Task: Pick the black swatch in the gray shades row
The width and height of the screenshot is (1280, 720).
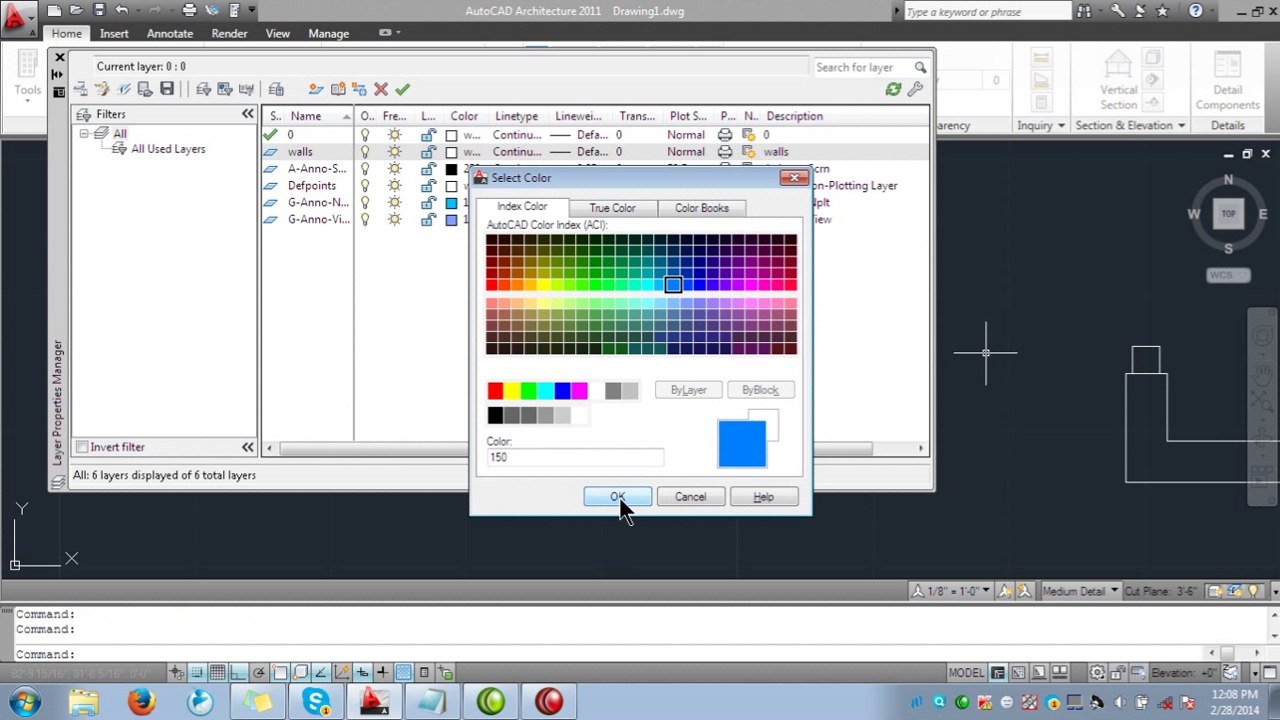Action: tap(495, 415)
